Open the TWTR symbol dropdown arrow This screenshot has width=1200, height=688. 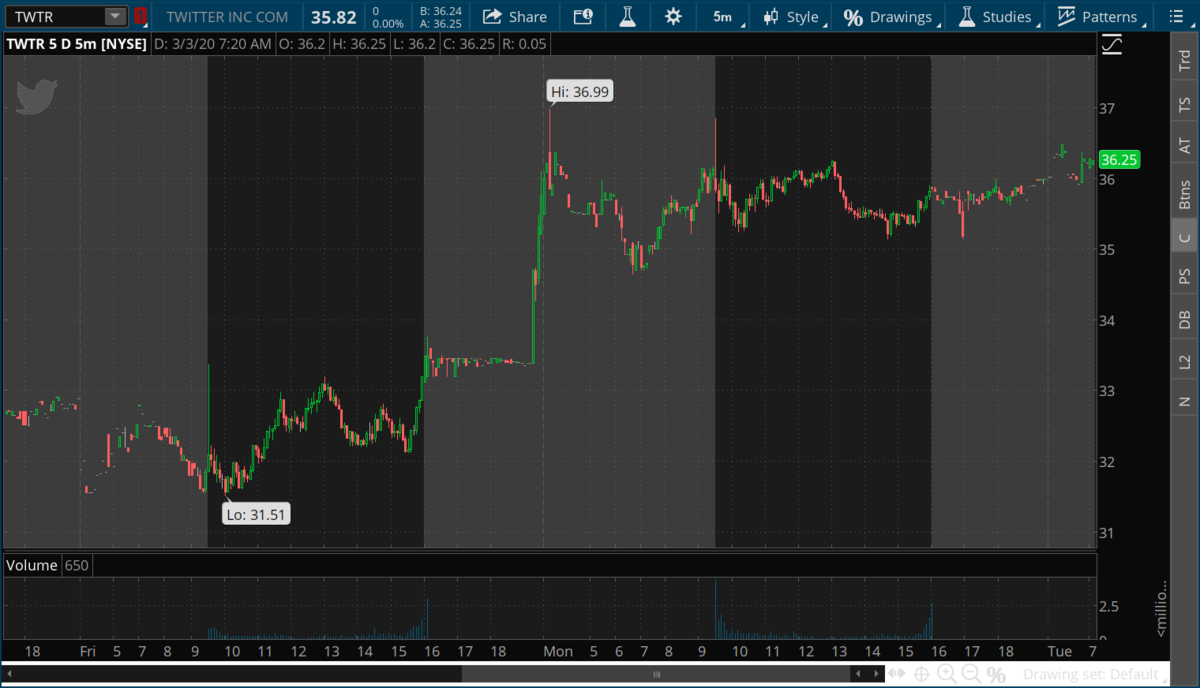(115, 17)
